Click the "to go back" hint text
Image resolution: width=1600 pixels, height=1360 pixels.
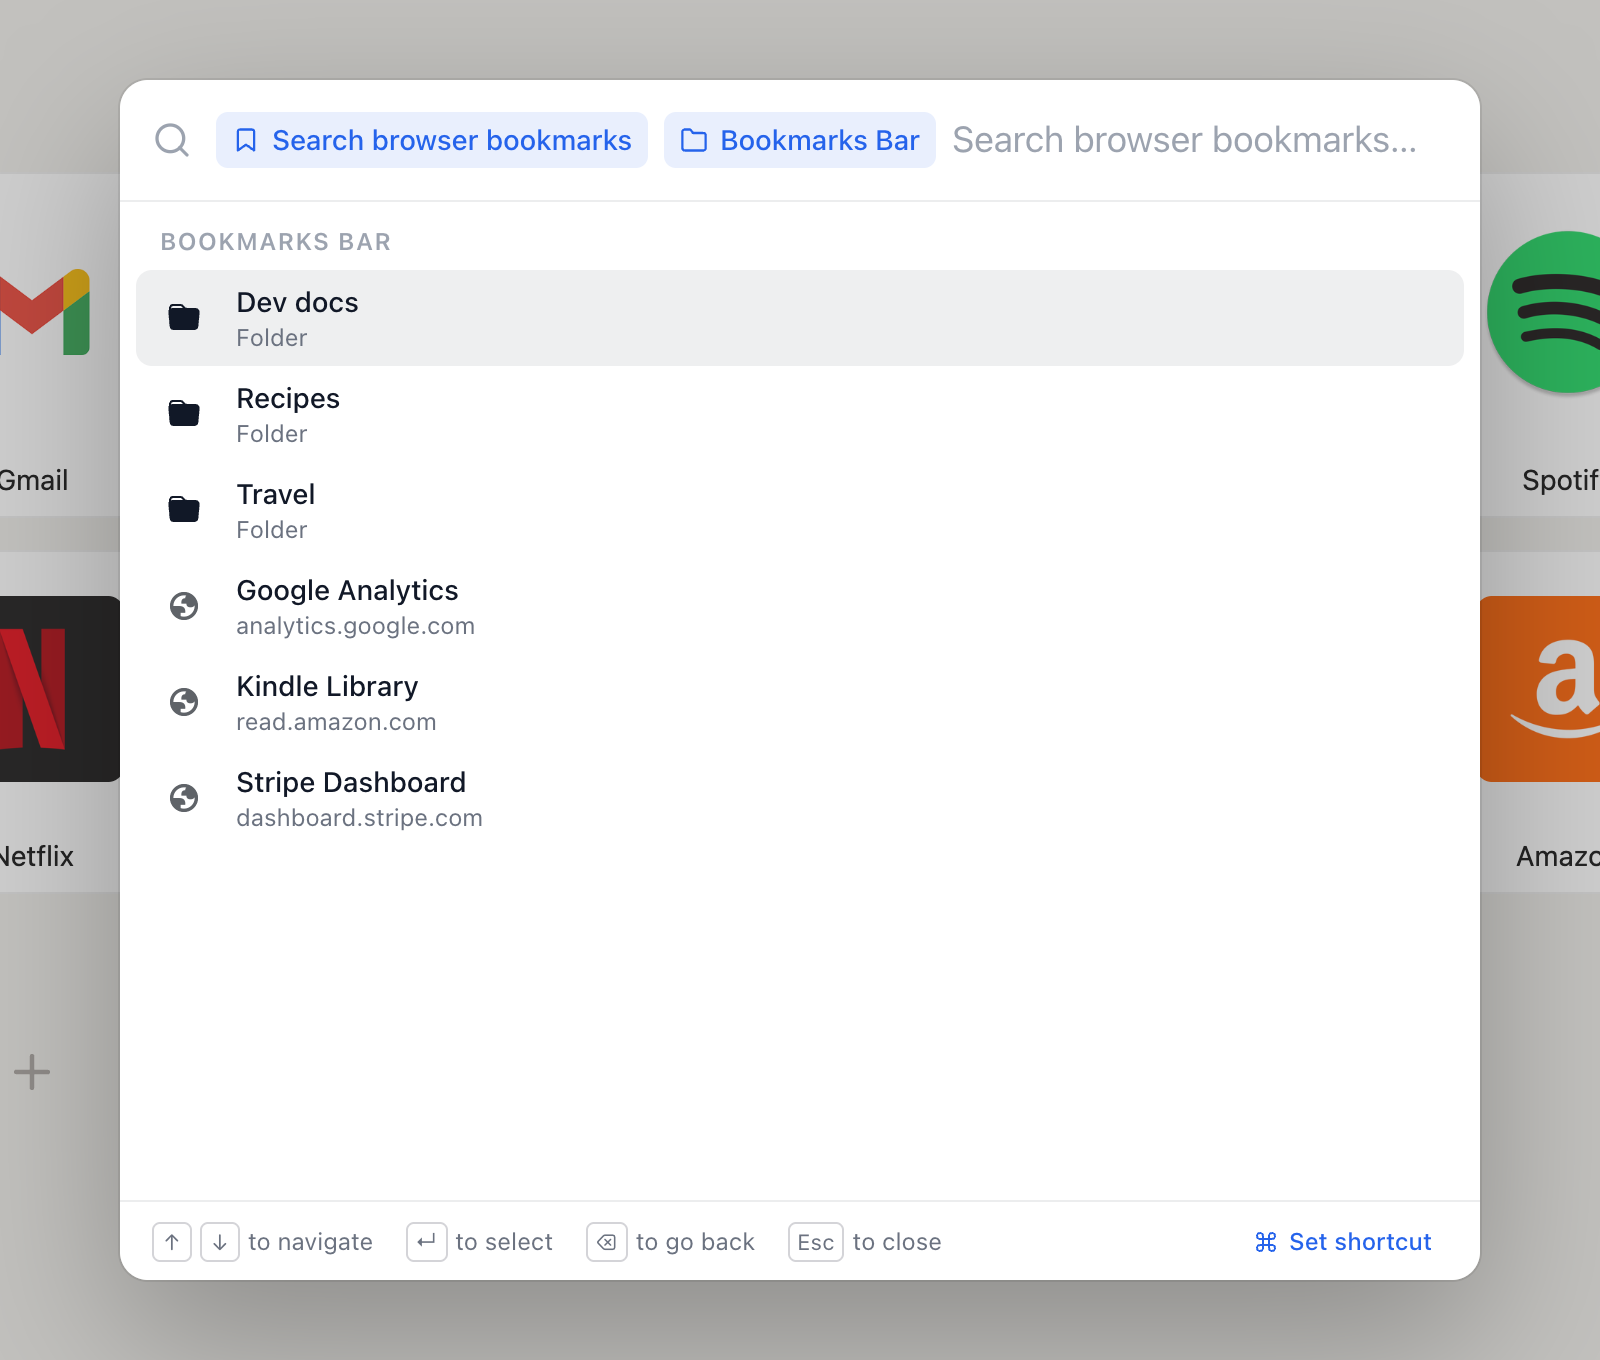(695, 1242)
